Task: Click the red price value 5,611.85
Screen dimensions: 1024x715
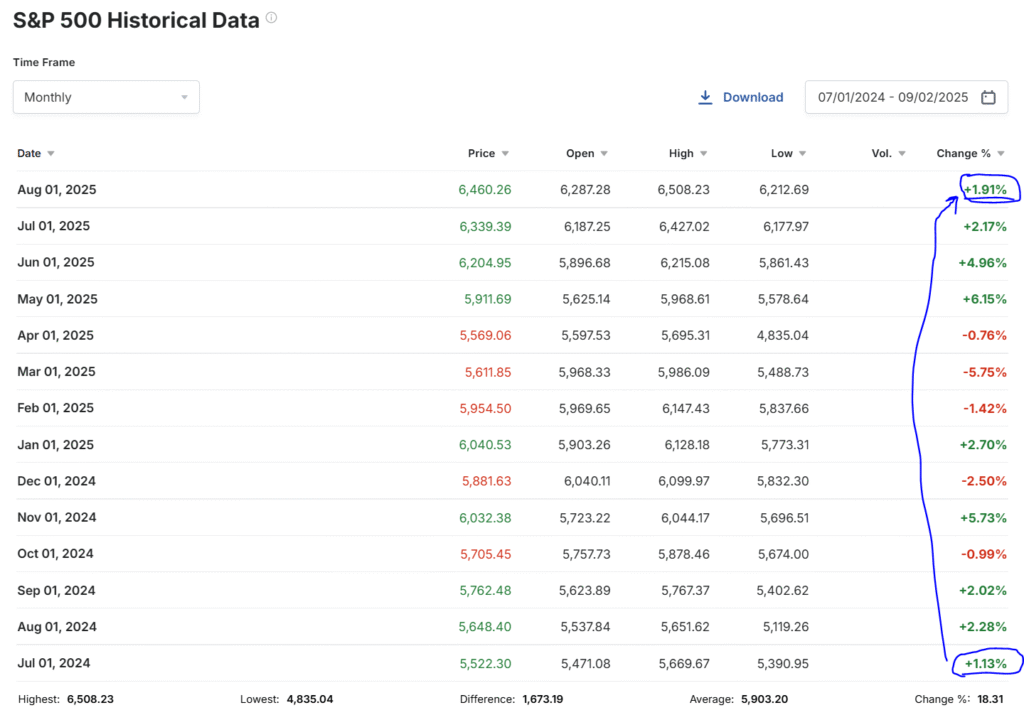Action: point(488,372)
